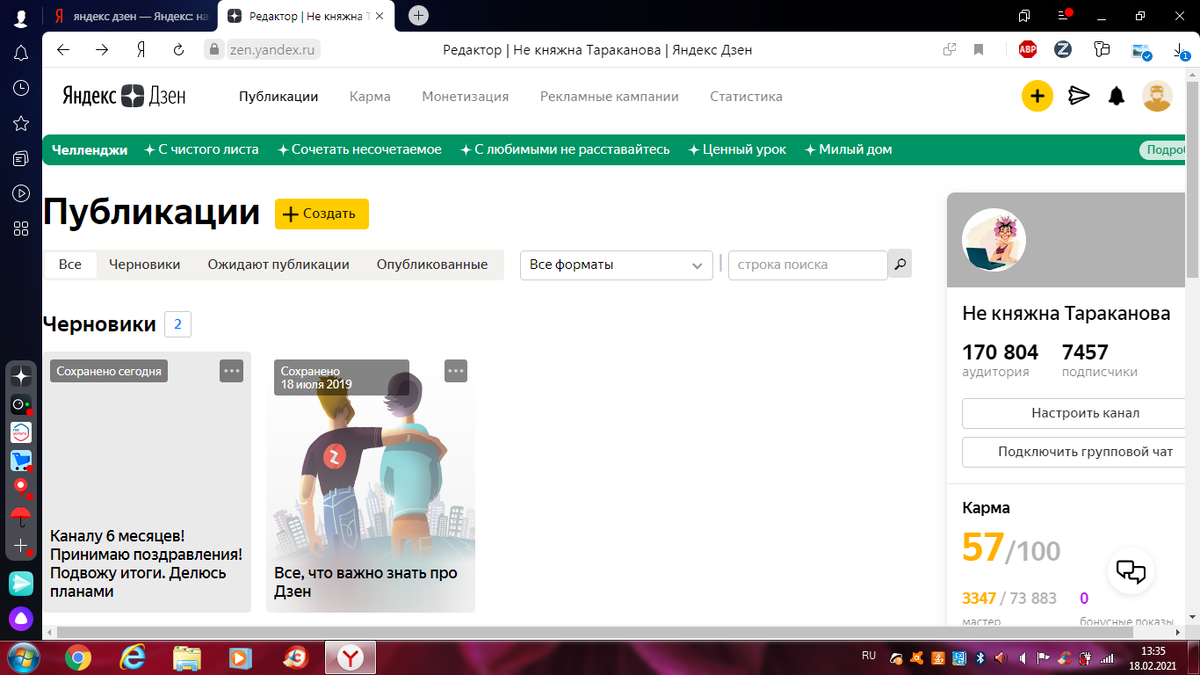Open the Все форматы dropdown
Viewport: 1200px width, 675px height.
pyautogui.click(x=616, y=265)
